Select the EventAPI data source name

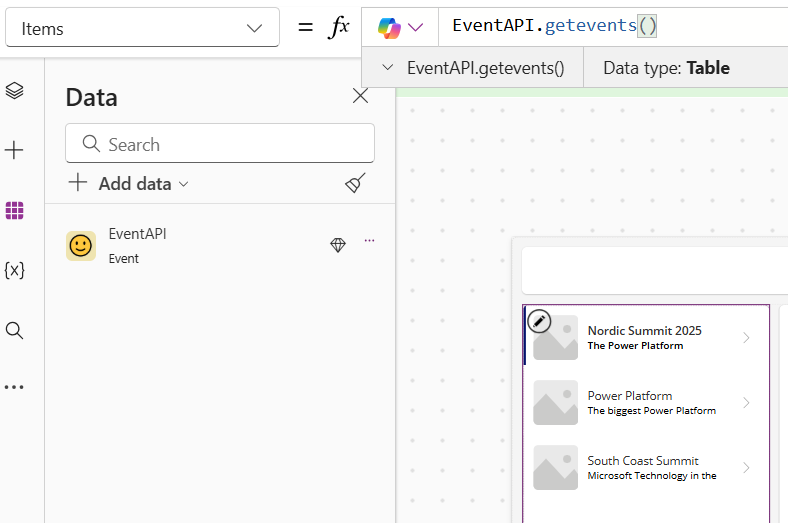pyautogui.click(x=137, y=234)
